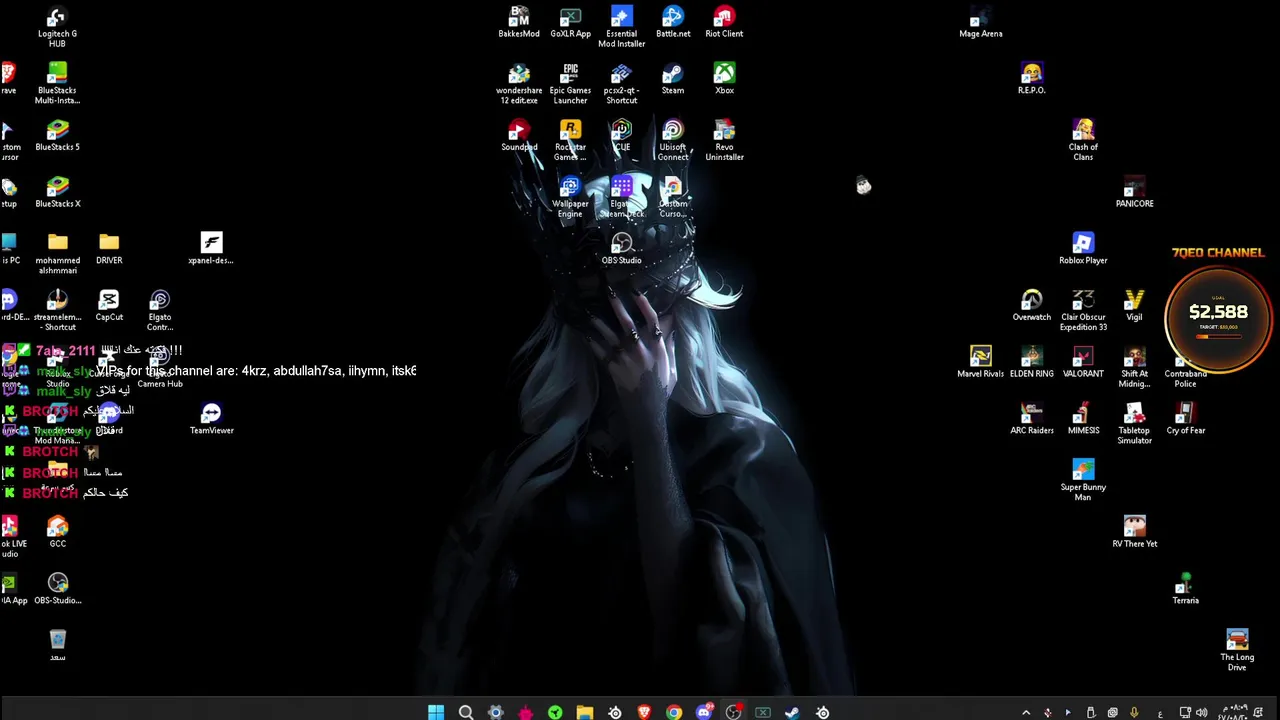
Task: Launch The Long Drive icon
Action: [1237, 651]
